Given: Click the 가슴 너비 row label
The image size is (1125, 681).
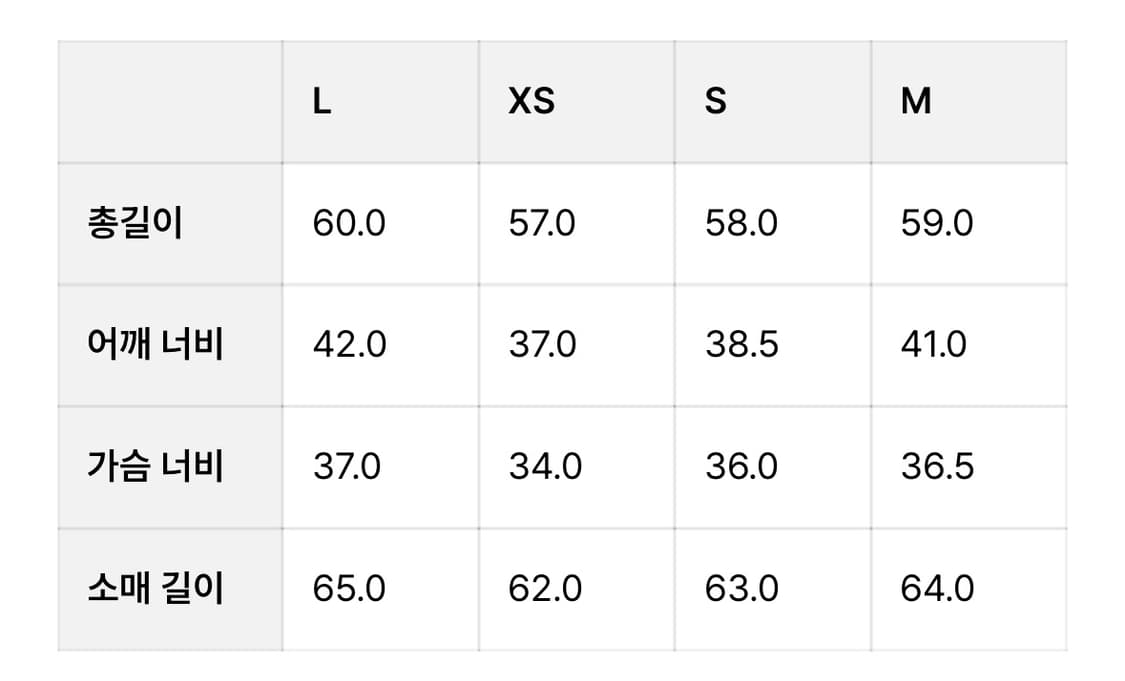Looking at the screenshot, I should (155, 467).
